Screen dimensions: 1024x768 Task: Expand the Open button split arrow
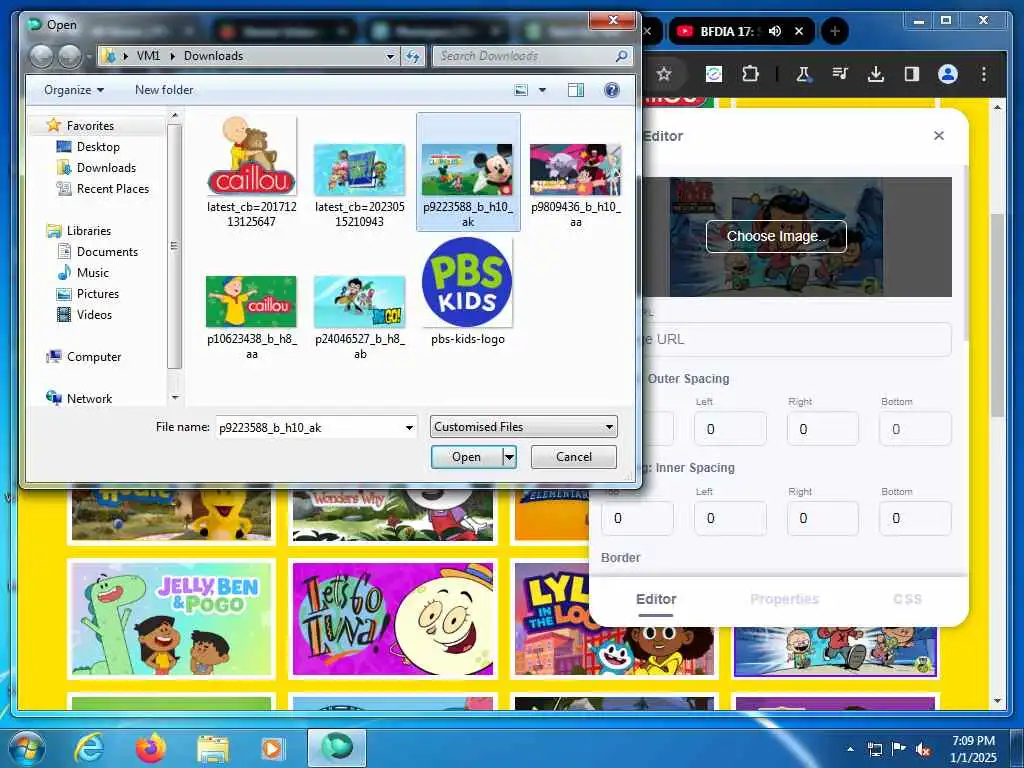(x=509, y=457)
